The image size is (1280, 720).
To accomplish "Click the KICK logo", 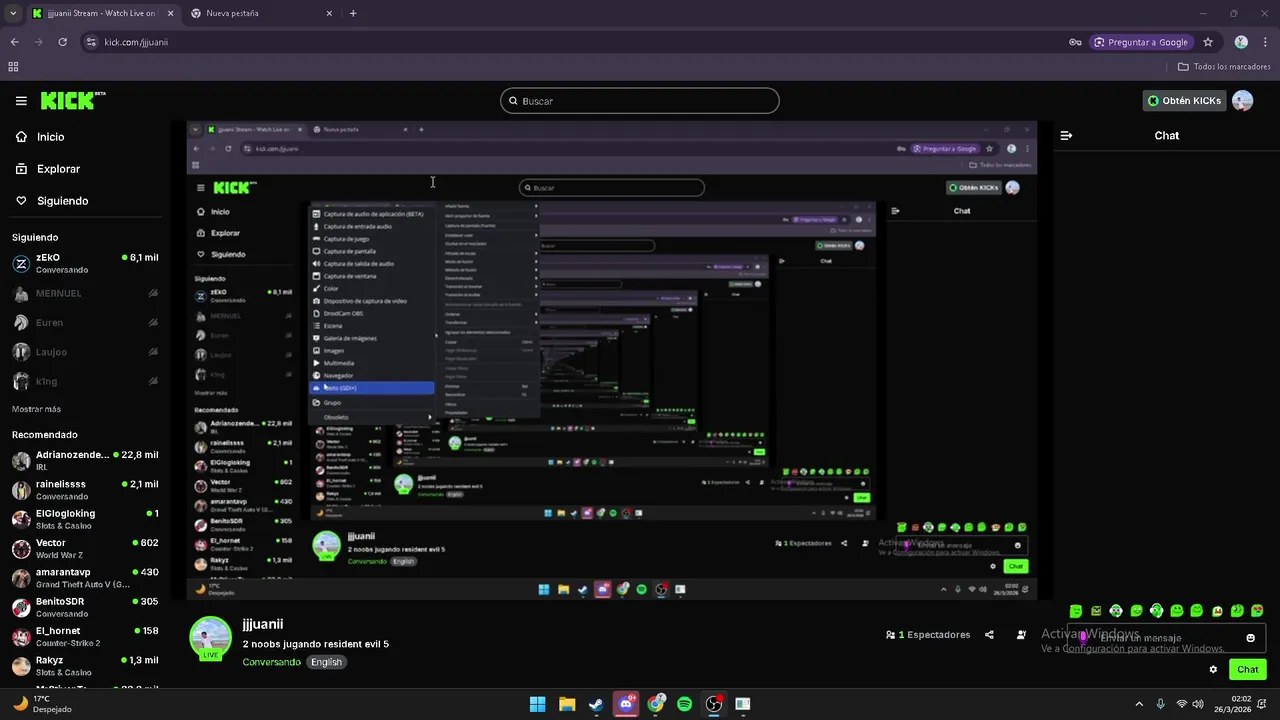I will click(x=73, y=100).
